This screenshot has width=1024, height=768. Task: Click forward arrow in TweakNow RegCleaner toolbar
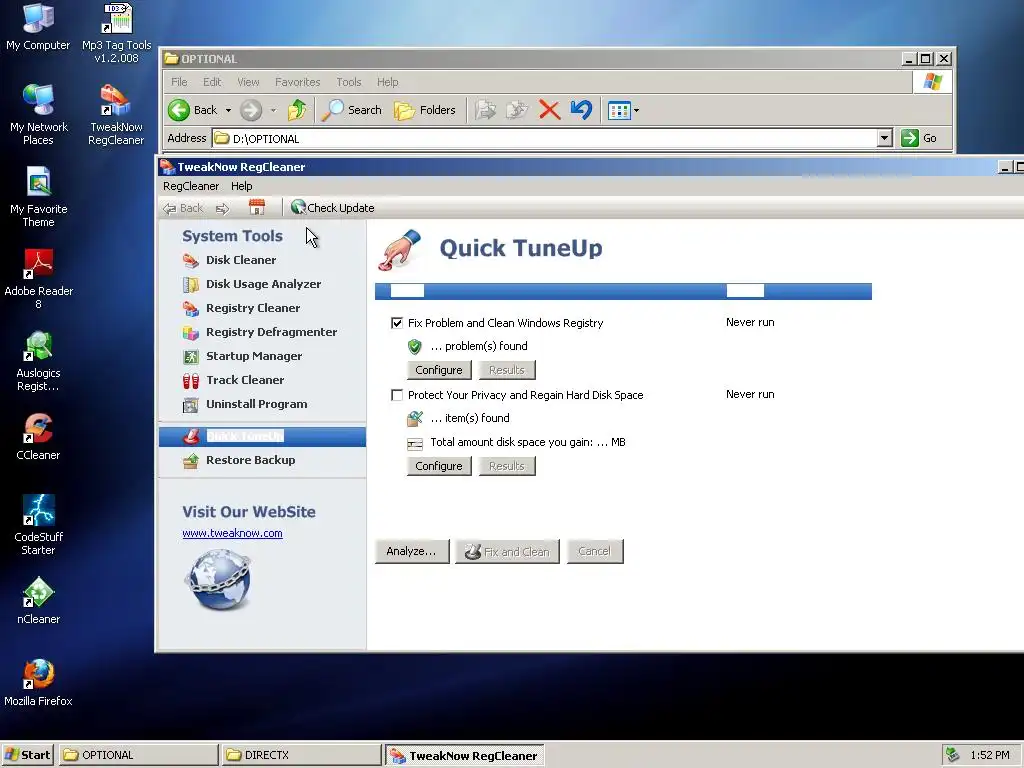223,208
